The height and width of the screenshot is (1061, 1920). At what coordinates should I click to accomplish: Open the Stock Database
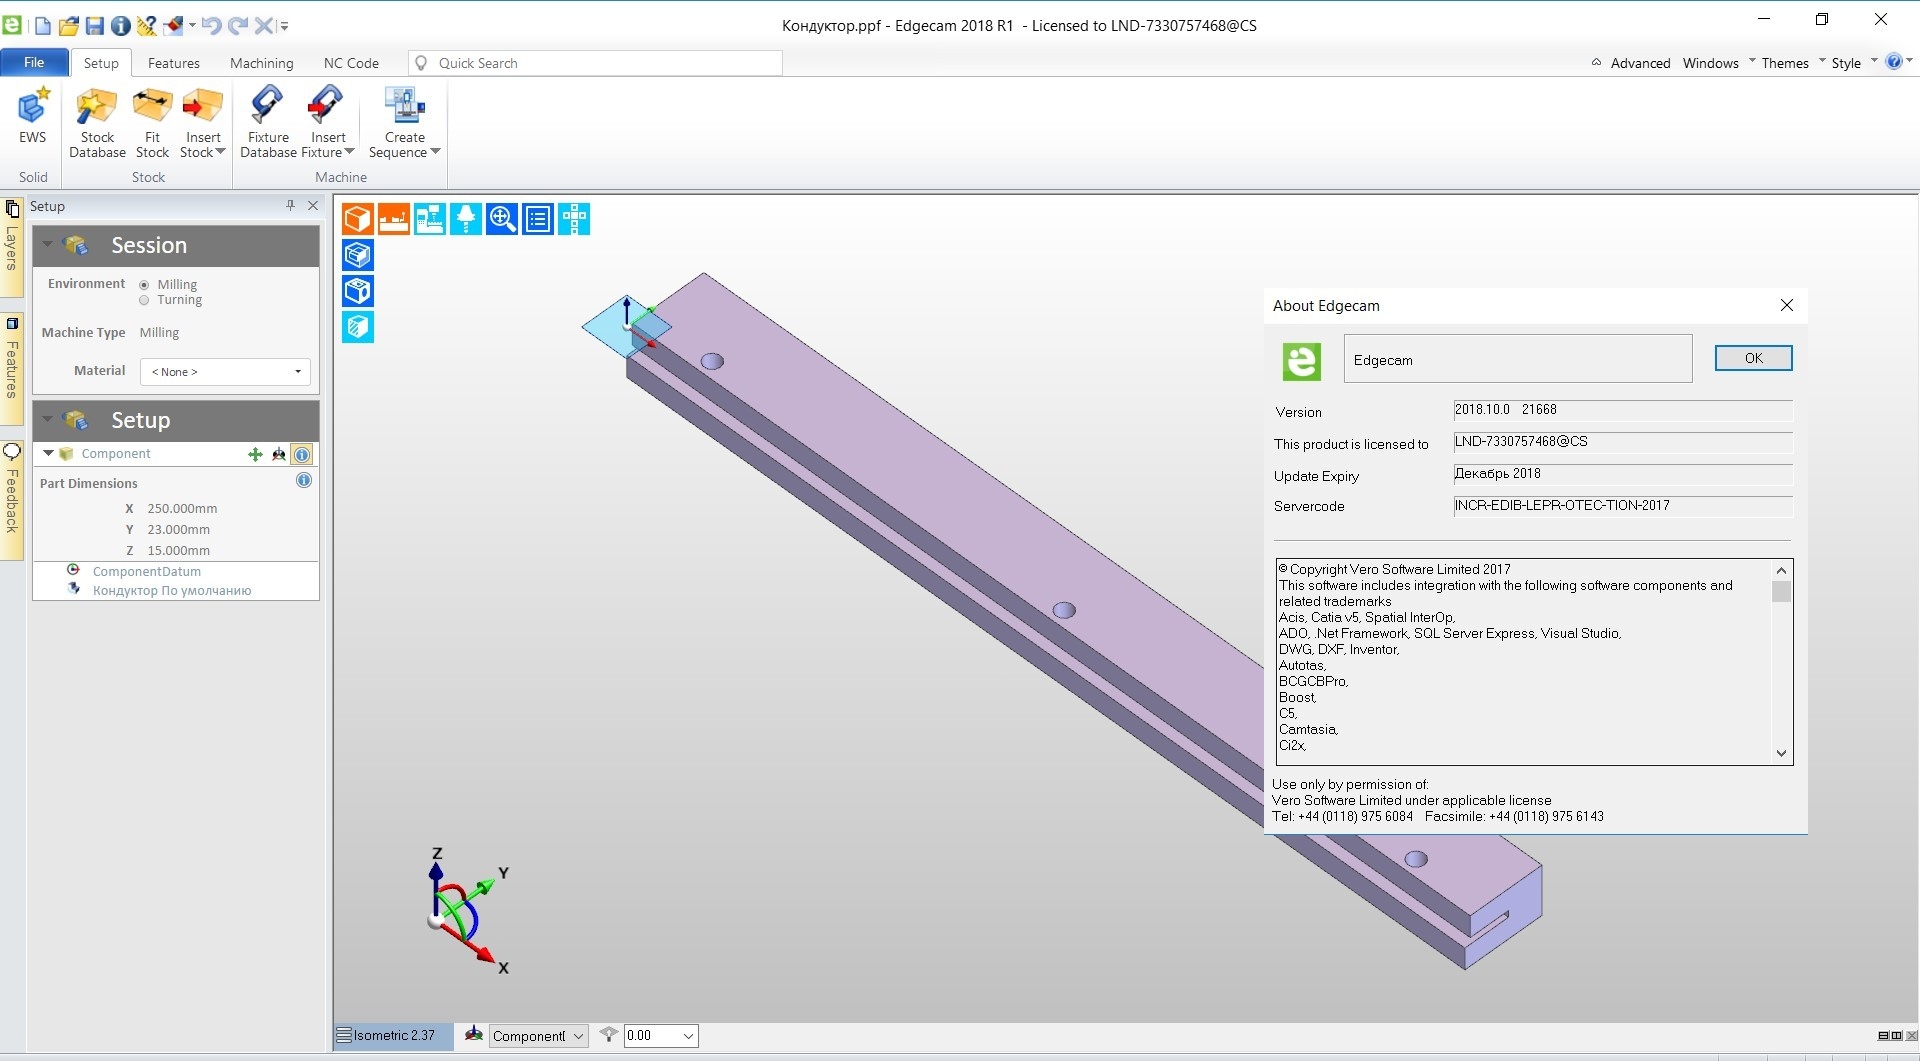(x=97, y=122)
